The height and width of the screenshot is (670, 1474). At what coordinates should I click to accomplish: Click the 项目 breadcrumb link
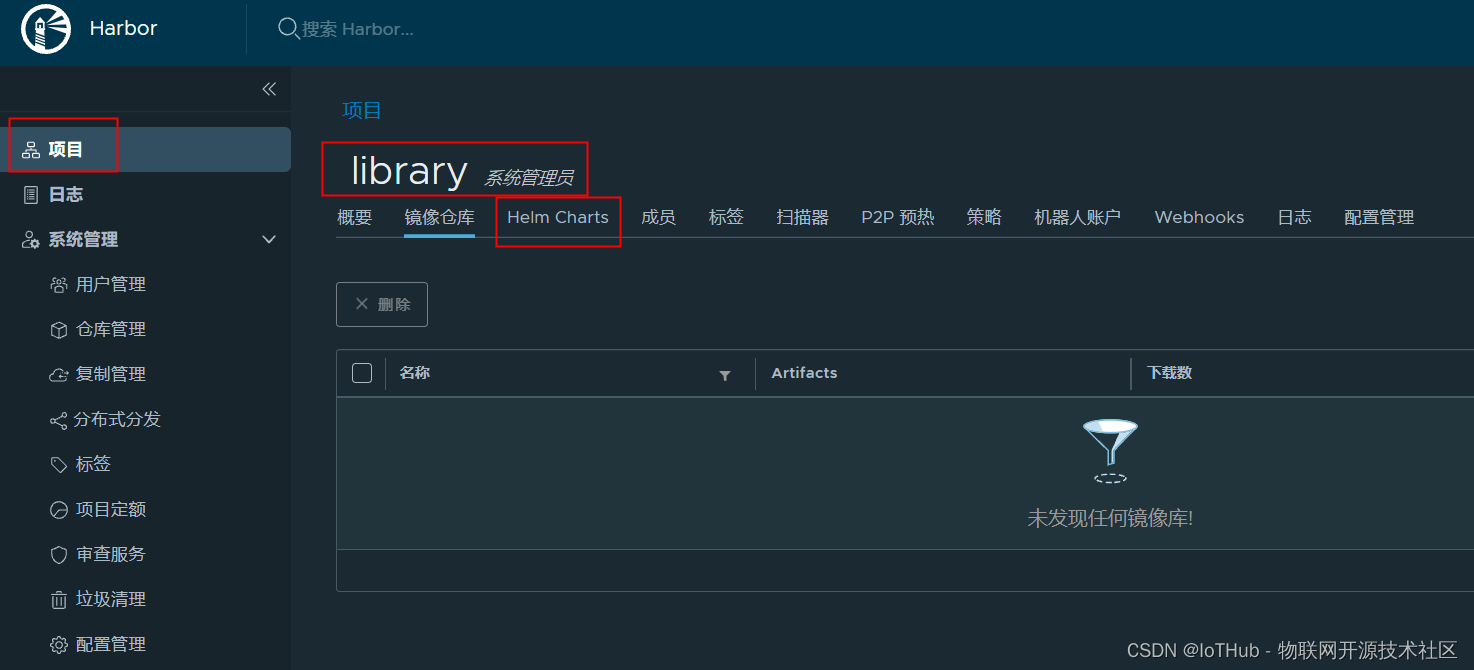point(362,110)
